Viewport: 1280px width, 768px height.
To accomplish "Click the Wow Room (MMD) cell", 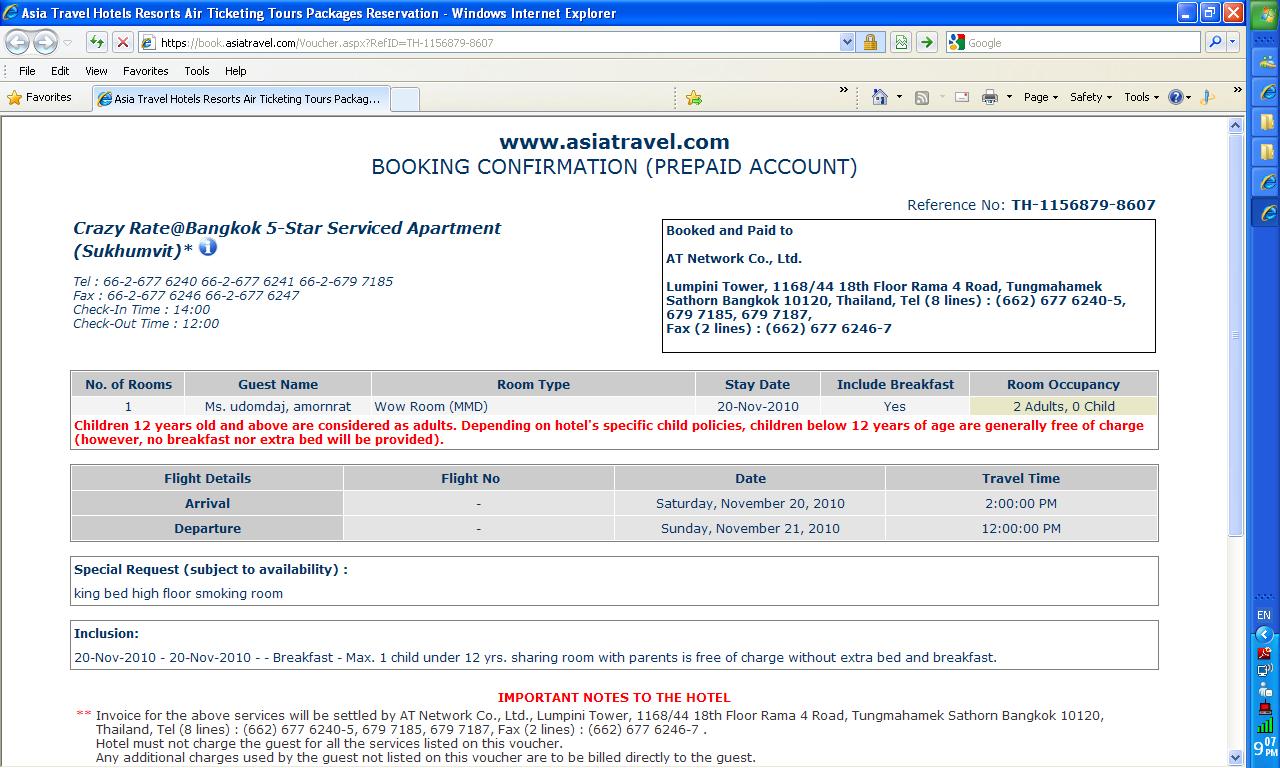I will coord(533,406).
